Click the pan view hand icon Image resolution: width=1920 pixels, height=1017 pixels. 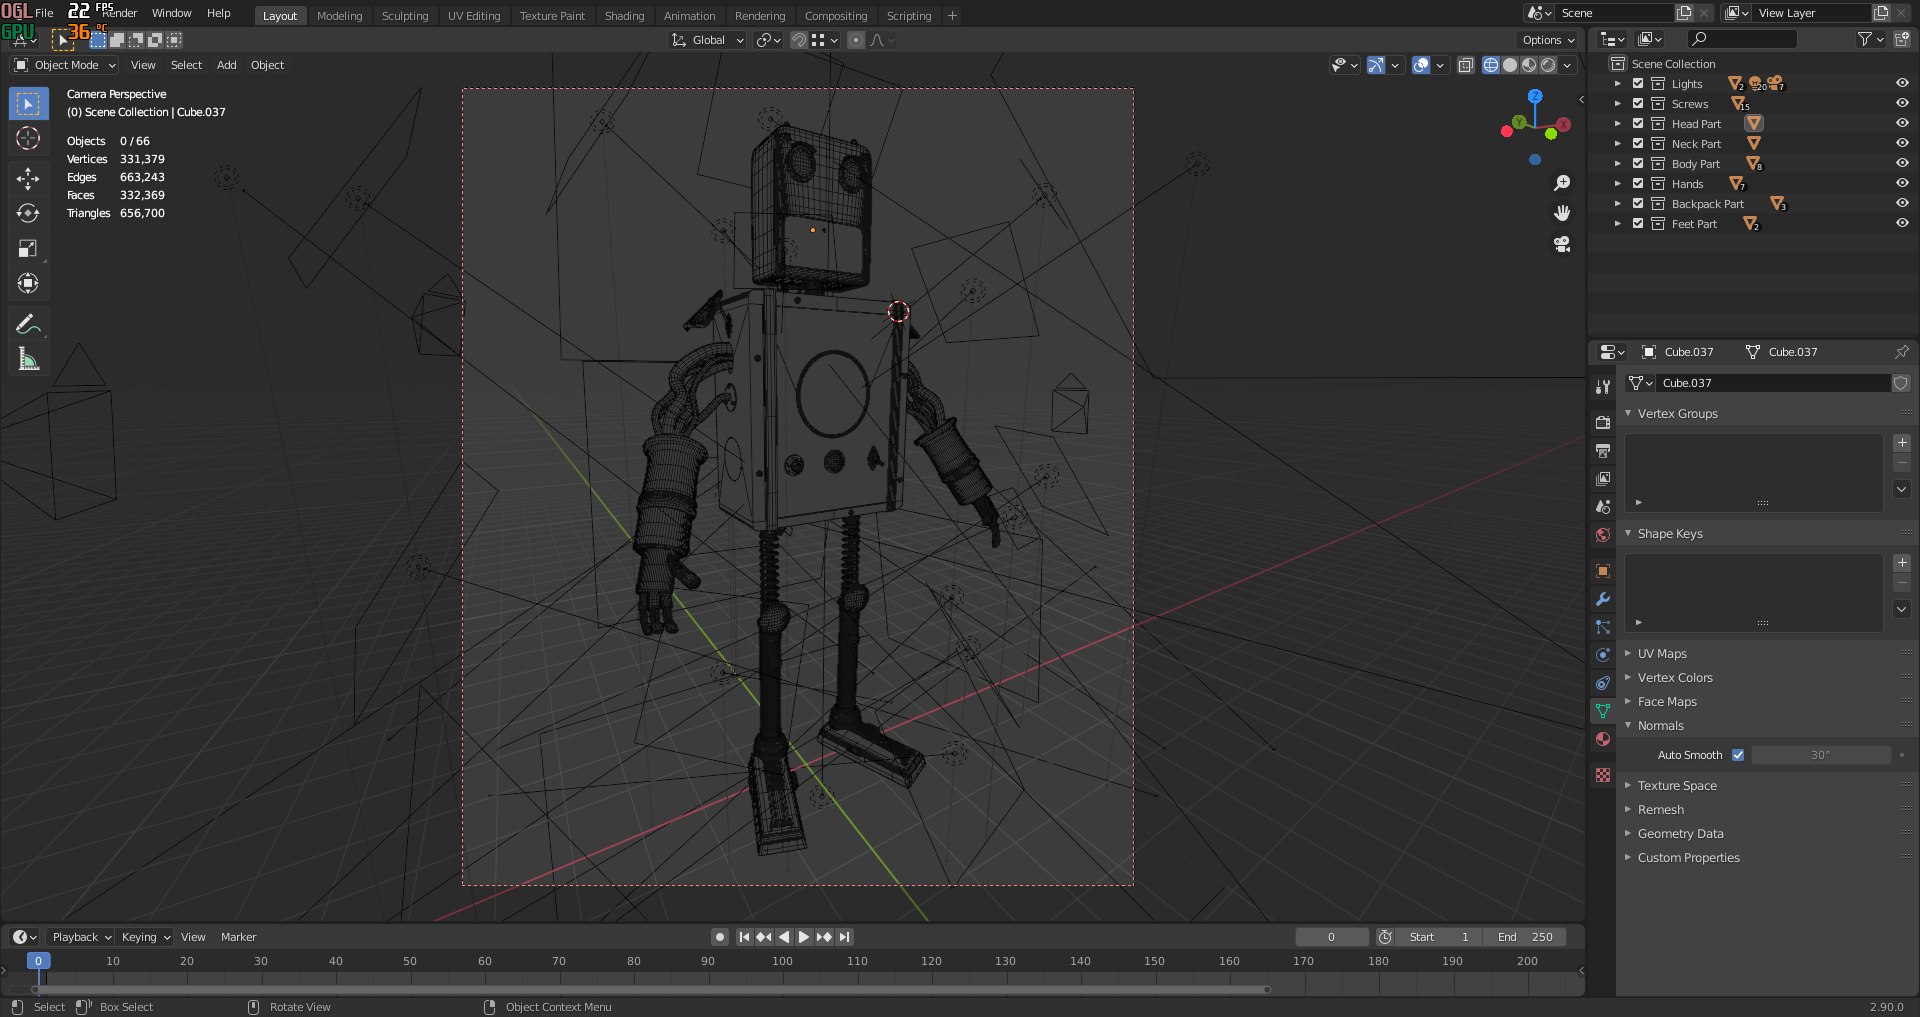[1562, 213]
